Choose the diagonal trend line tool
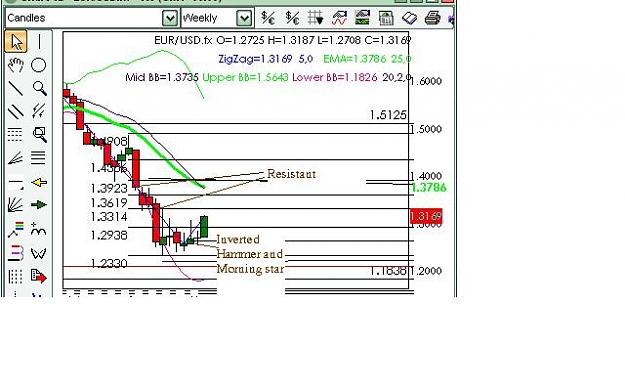Image resolution: width=625 pixels, height=391 pixels. pos(16,88)
